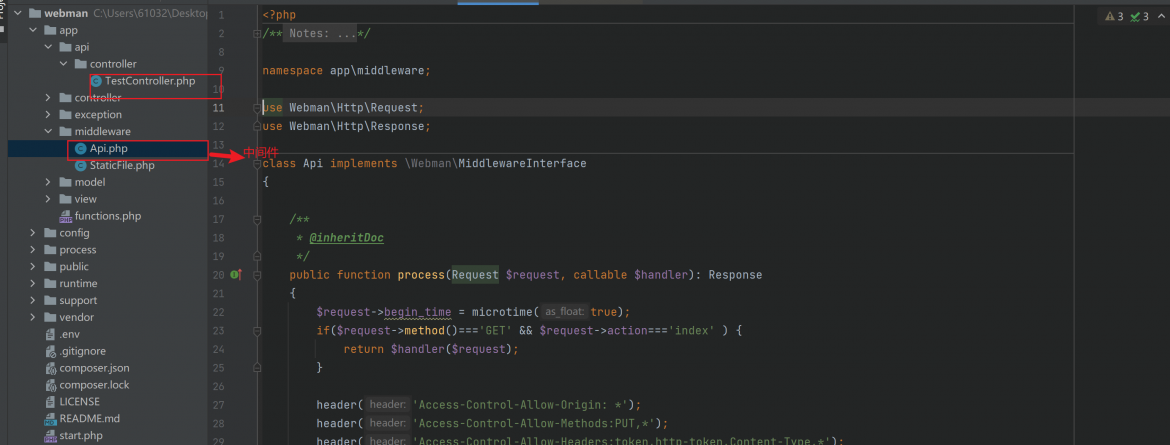Expand the vendor folder
Image resolution: width=1170 pixels, height=445 pixels.
pos(33,317)
